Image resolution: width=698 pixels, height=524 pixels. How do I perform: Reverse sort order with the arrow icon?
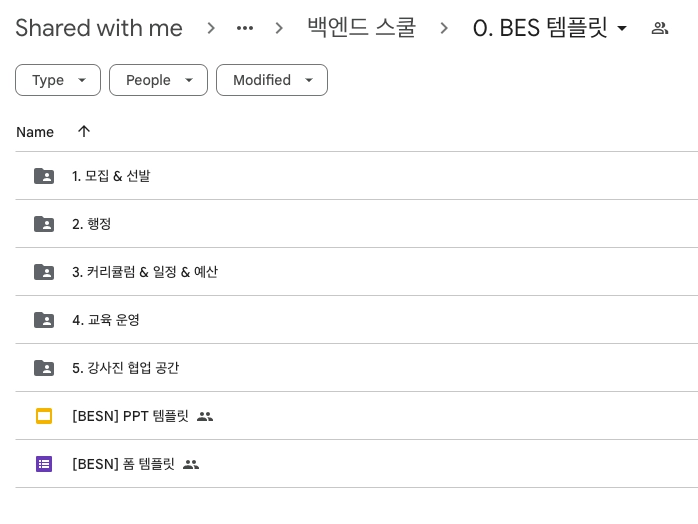[84, 131]
